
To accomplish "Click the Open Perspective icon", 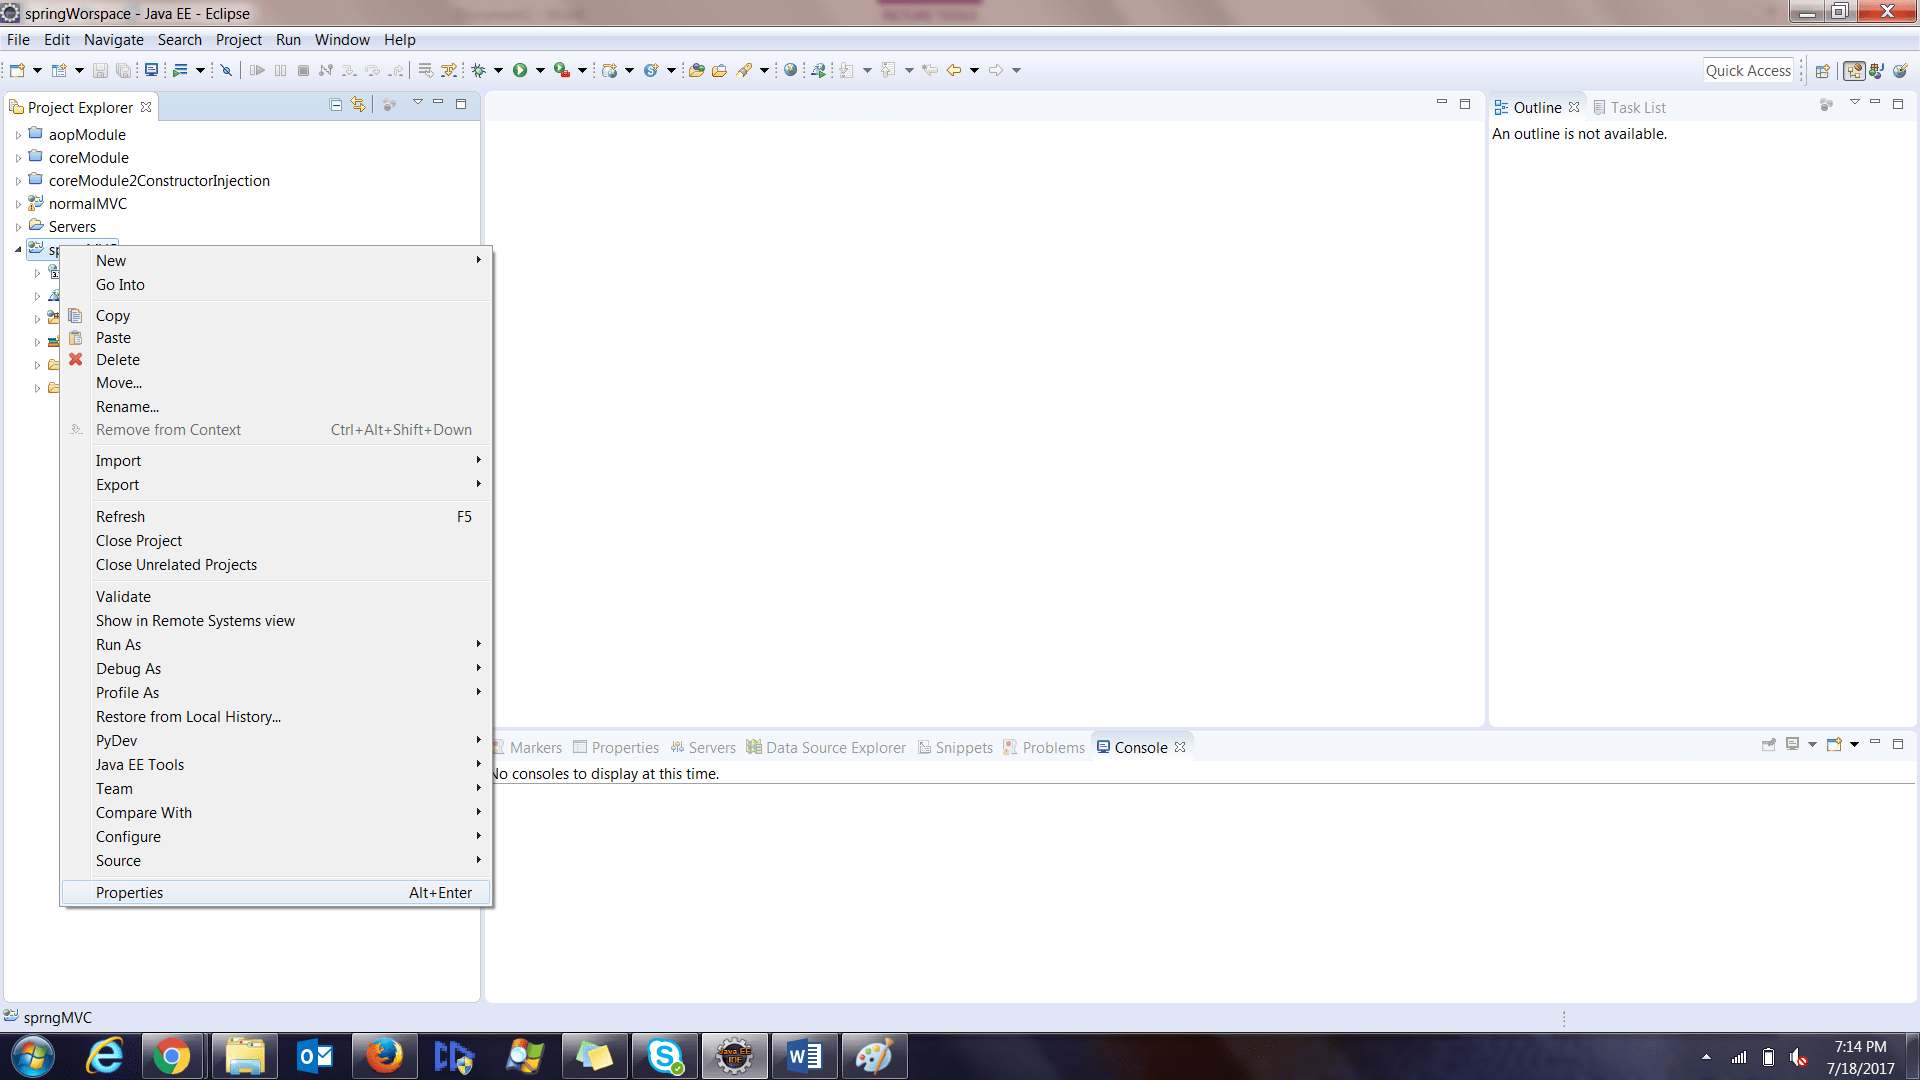I will [x=1822, y=71].
